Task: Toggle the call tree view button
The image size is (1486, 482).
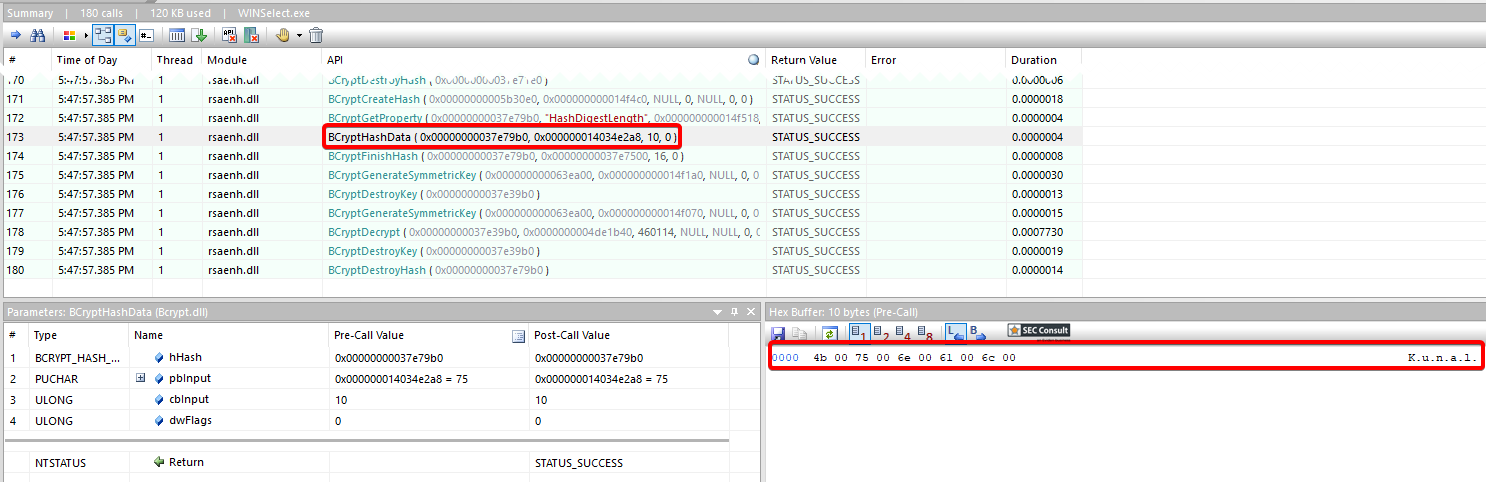Action: [104, 35]
